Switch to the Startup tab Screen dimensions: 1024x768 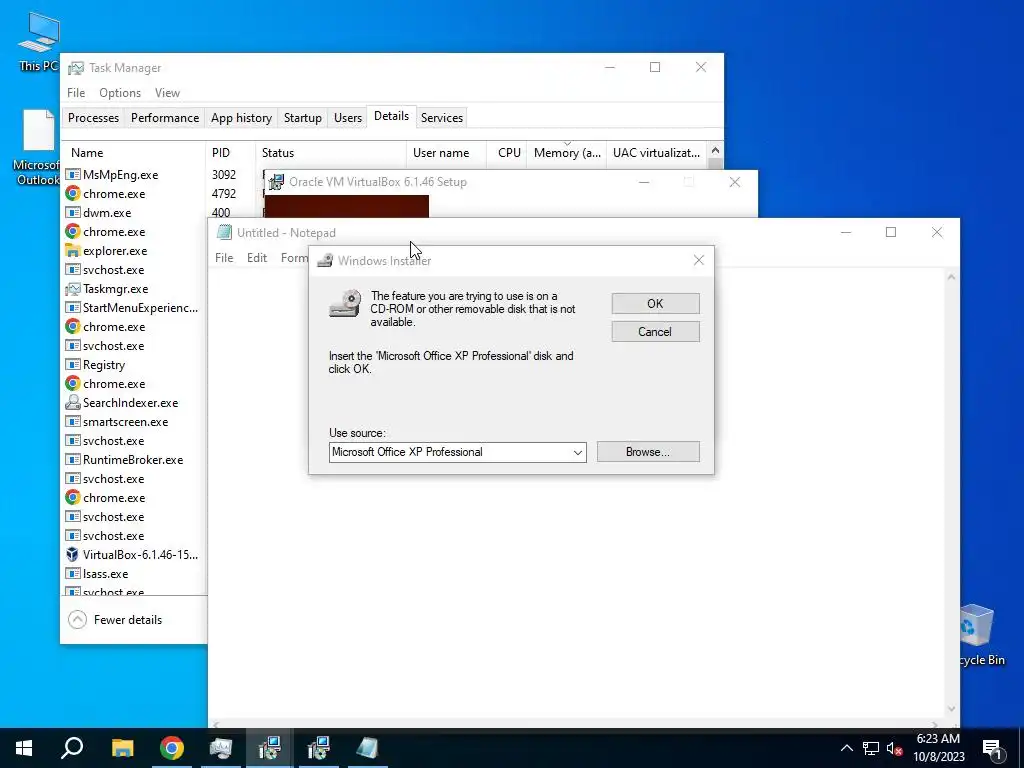pos(302,118)
